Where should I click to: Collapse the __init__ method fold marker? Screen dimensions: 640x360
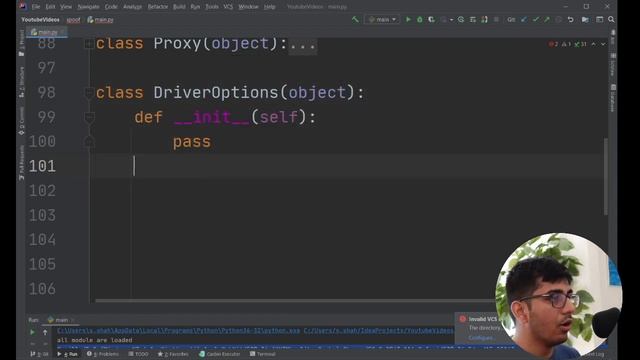[89, 118]
